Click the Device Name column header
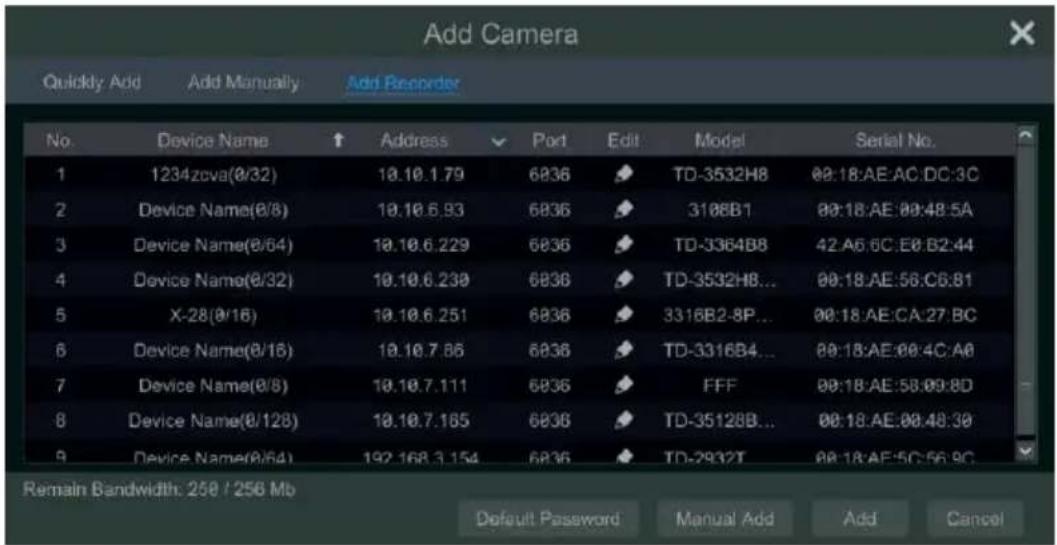Screen dimensions: 1057x545 (213, 142)
